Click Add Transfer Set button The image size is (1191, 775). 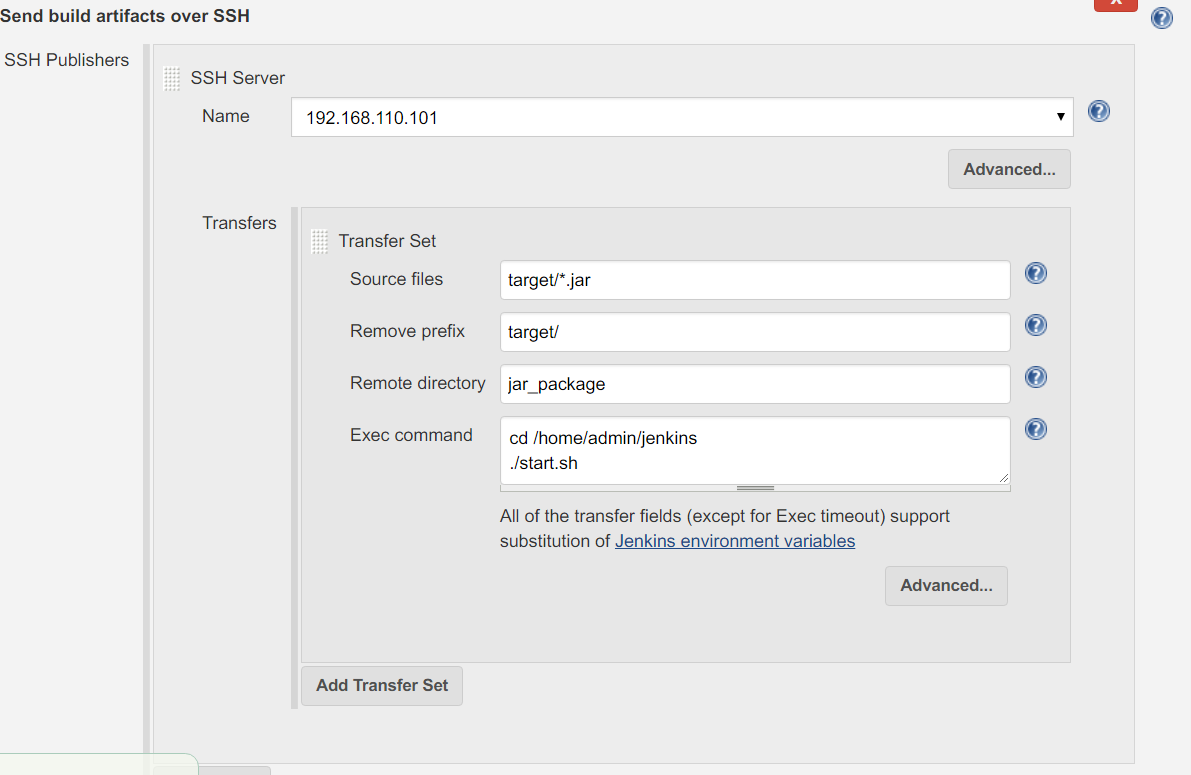382,685
